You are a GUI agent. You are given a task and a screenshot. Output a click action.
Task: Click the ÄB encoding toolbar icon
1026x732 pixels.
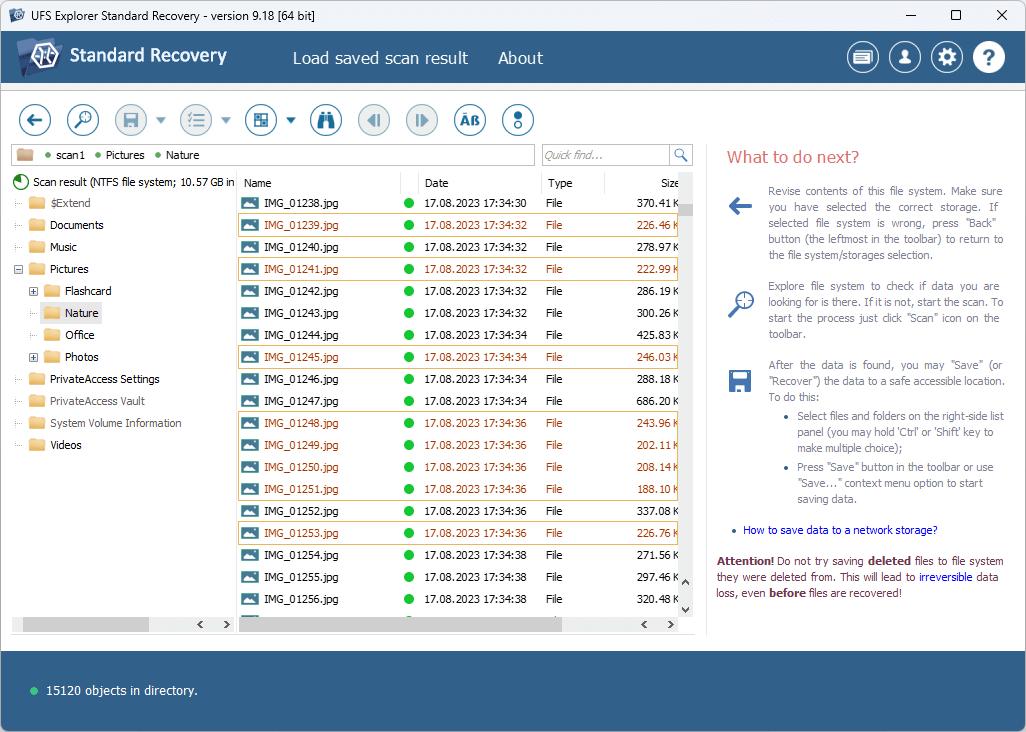click(470, 120)
